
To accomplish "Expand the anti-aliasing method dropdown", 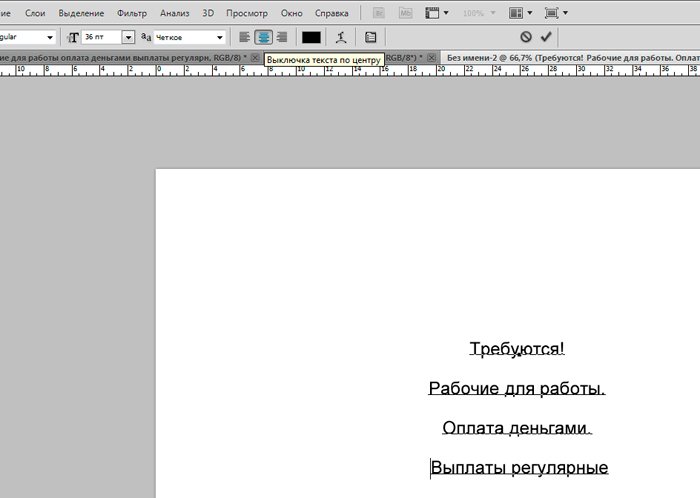I will 220,37.
